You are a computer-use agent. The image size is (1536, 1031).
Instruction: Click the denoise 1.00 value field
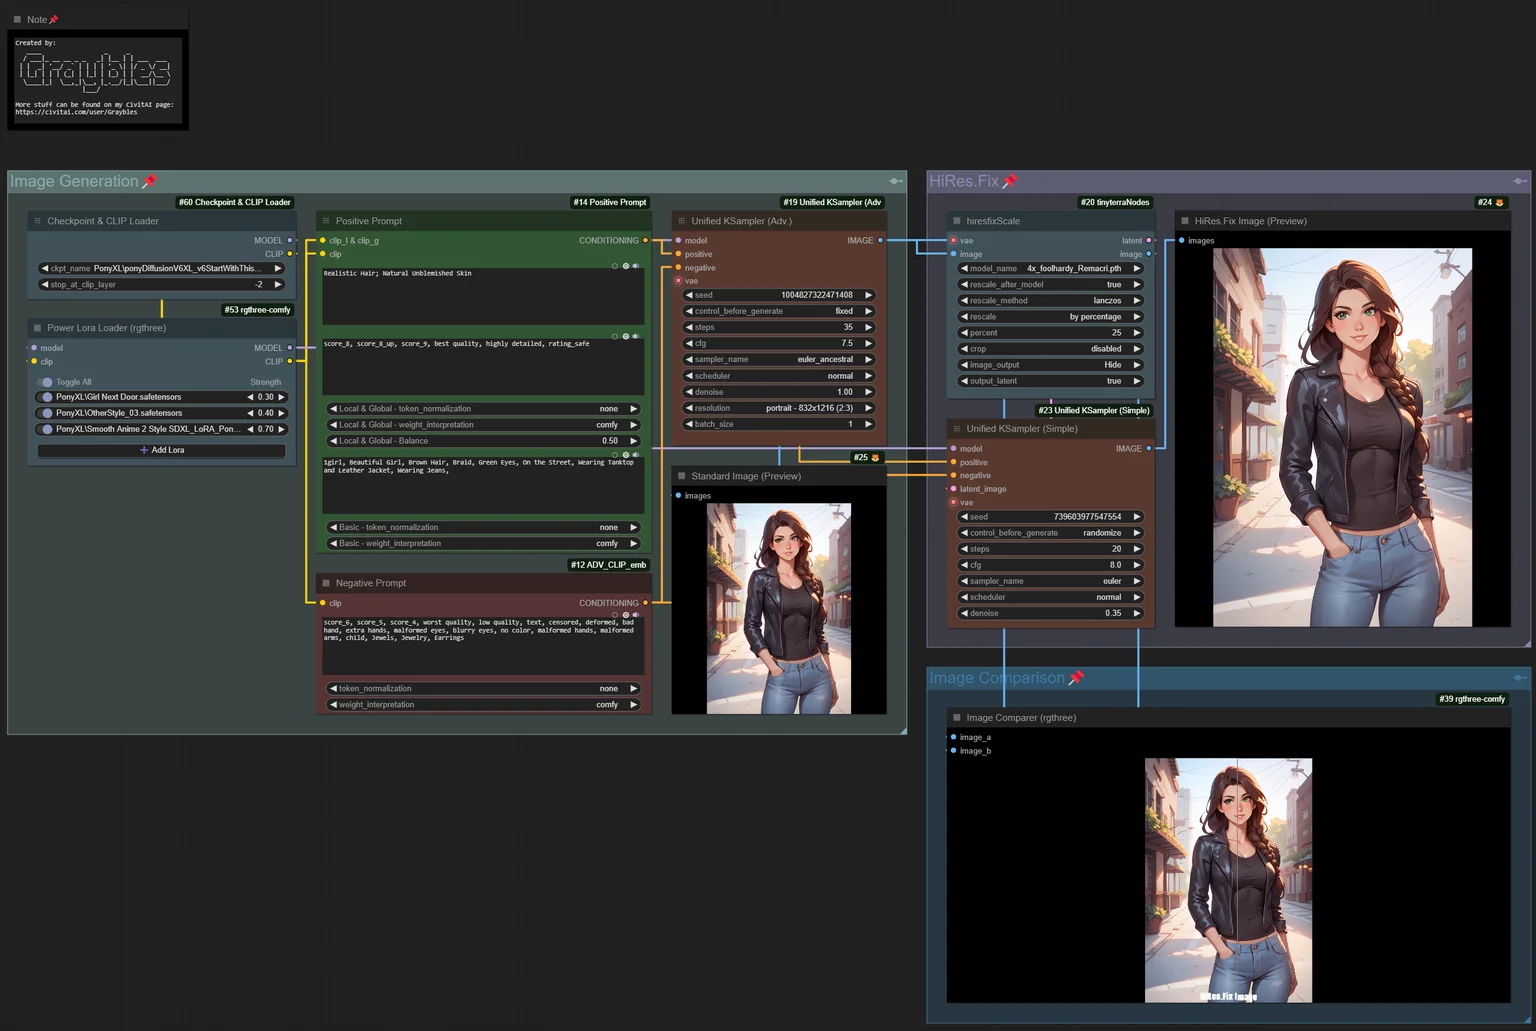coord(779,392)
